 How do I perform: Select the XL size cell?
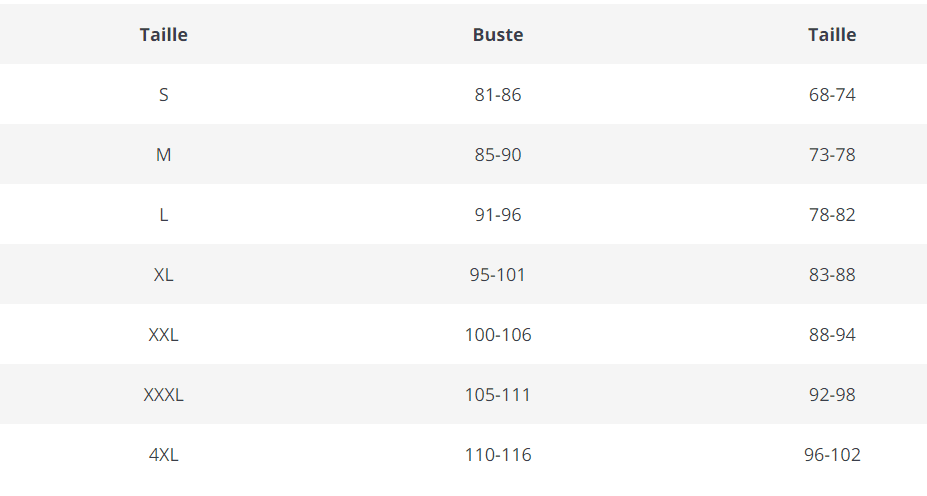point(164,275)
